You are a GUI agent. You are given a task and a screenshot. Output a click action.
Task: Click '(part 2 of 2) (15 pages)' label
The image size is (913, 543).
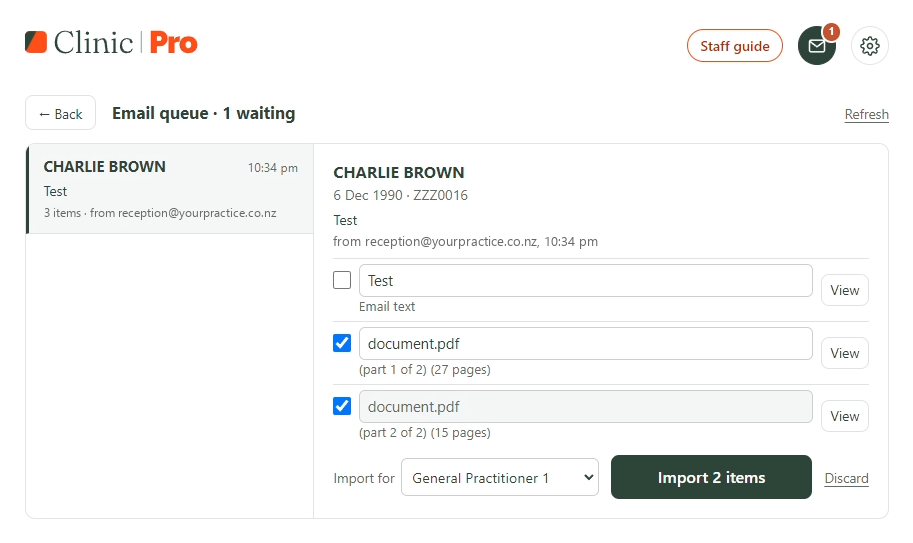click(x=425, y=432)
